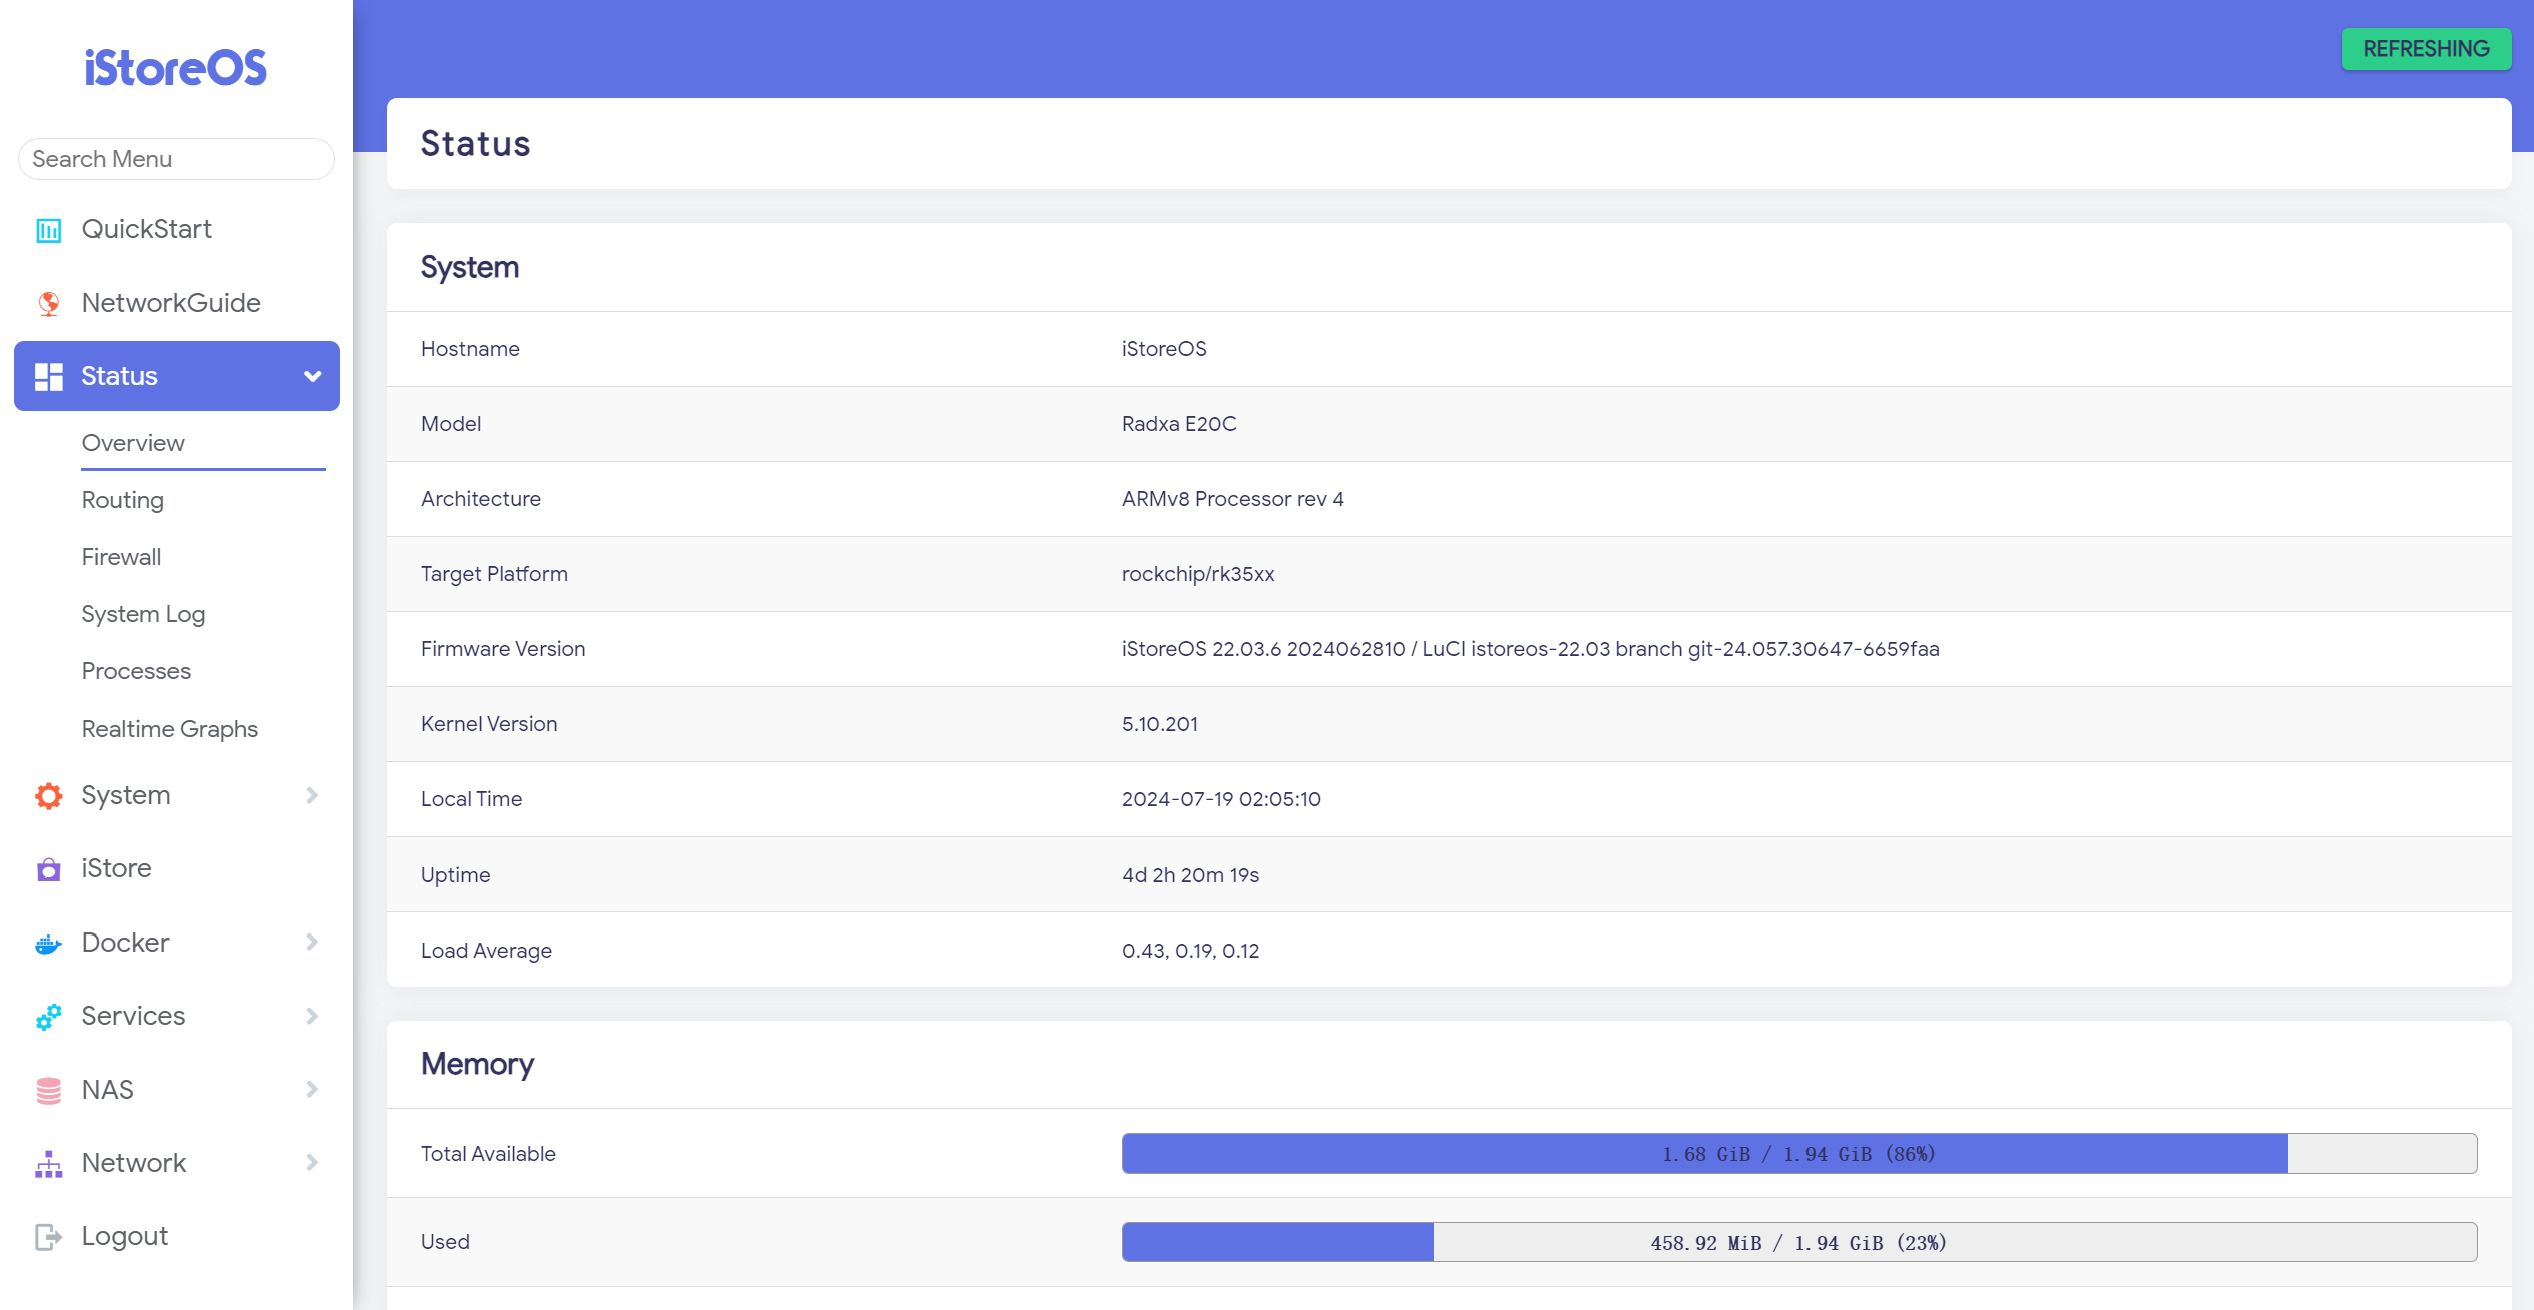Click the Used memory label

pos(445,1242)
